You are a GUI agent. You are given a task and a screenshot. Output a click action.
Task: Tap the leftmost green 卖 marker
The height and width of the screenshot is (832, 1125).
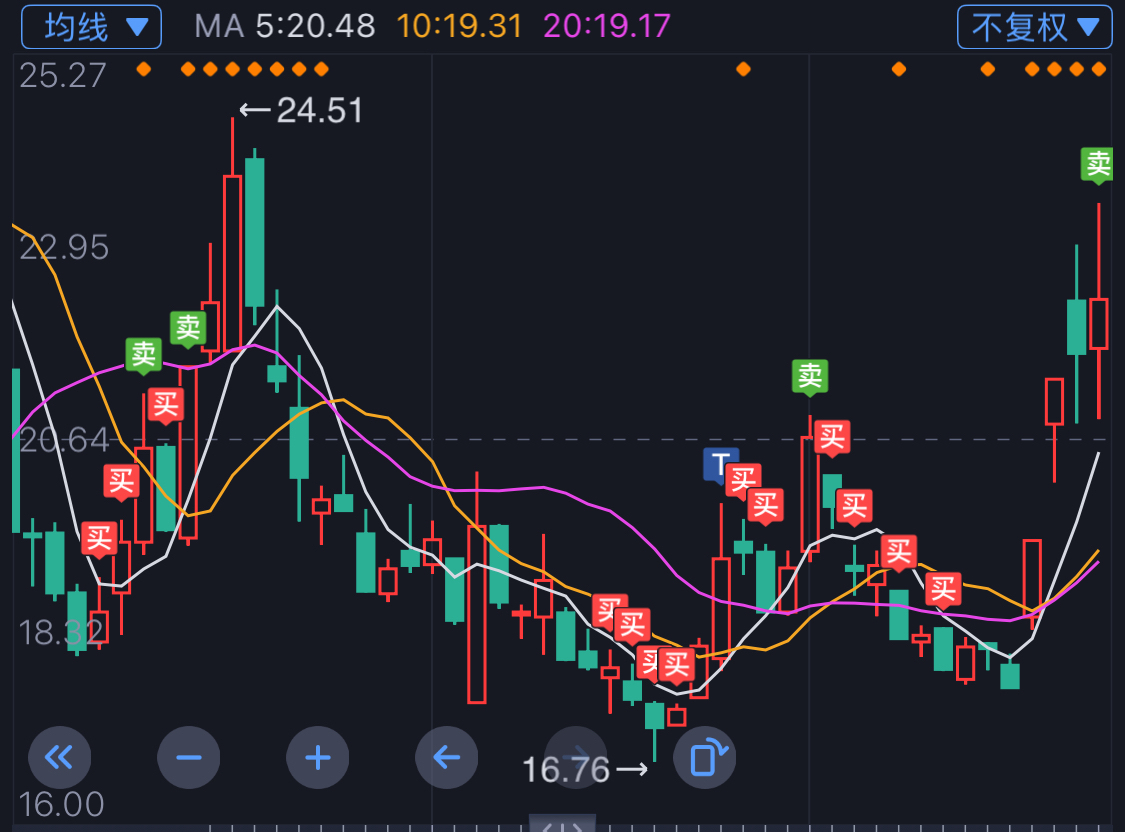[x=143, y=355]
